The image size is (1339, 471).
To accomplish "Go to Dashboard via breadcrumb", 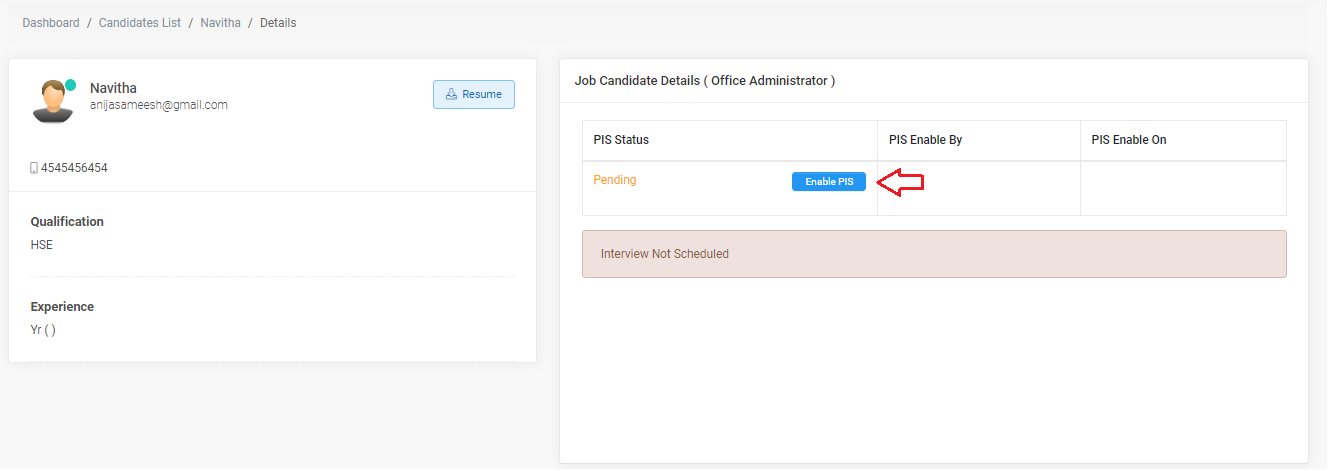I will (51, 23).
